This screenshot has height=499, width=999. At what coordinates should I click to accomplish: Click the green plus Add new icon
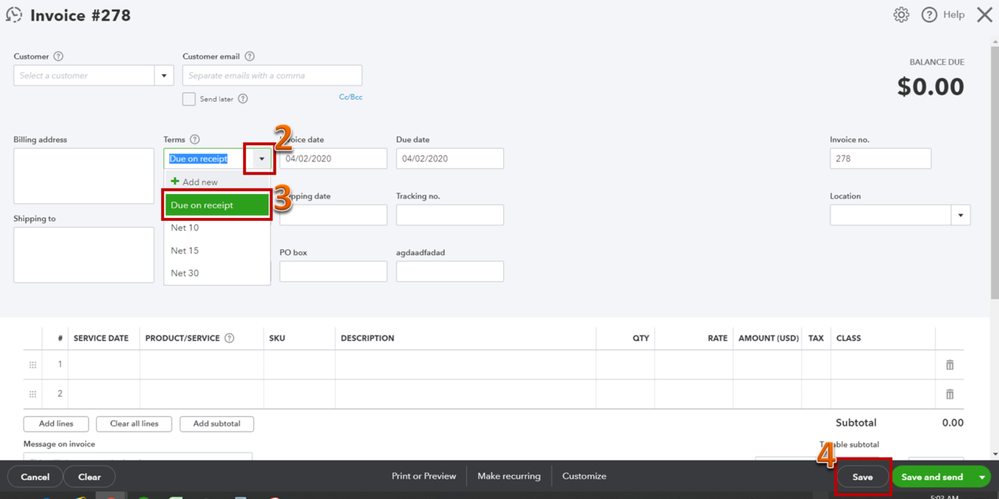(175, 182)
